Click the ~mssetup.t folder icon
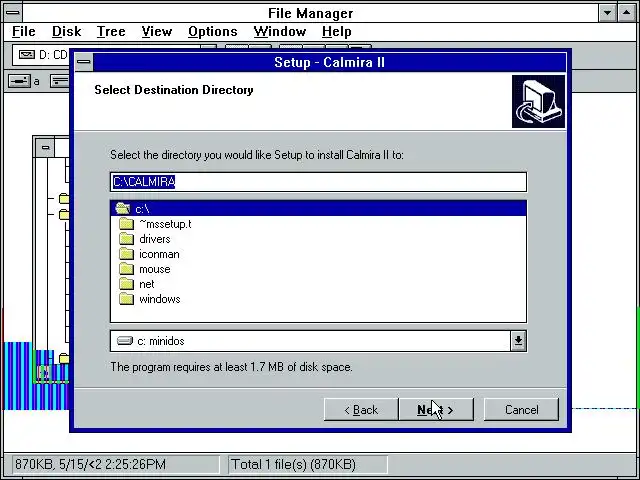The width and height of the screenshot is (640, 480). [x=127, y=224]
